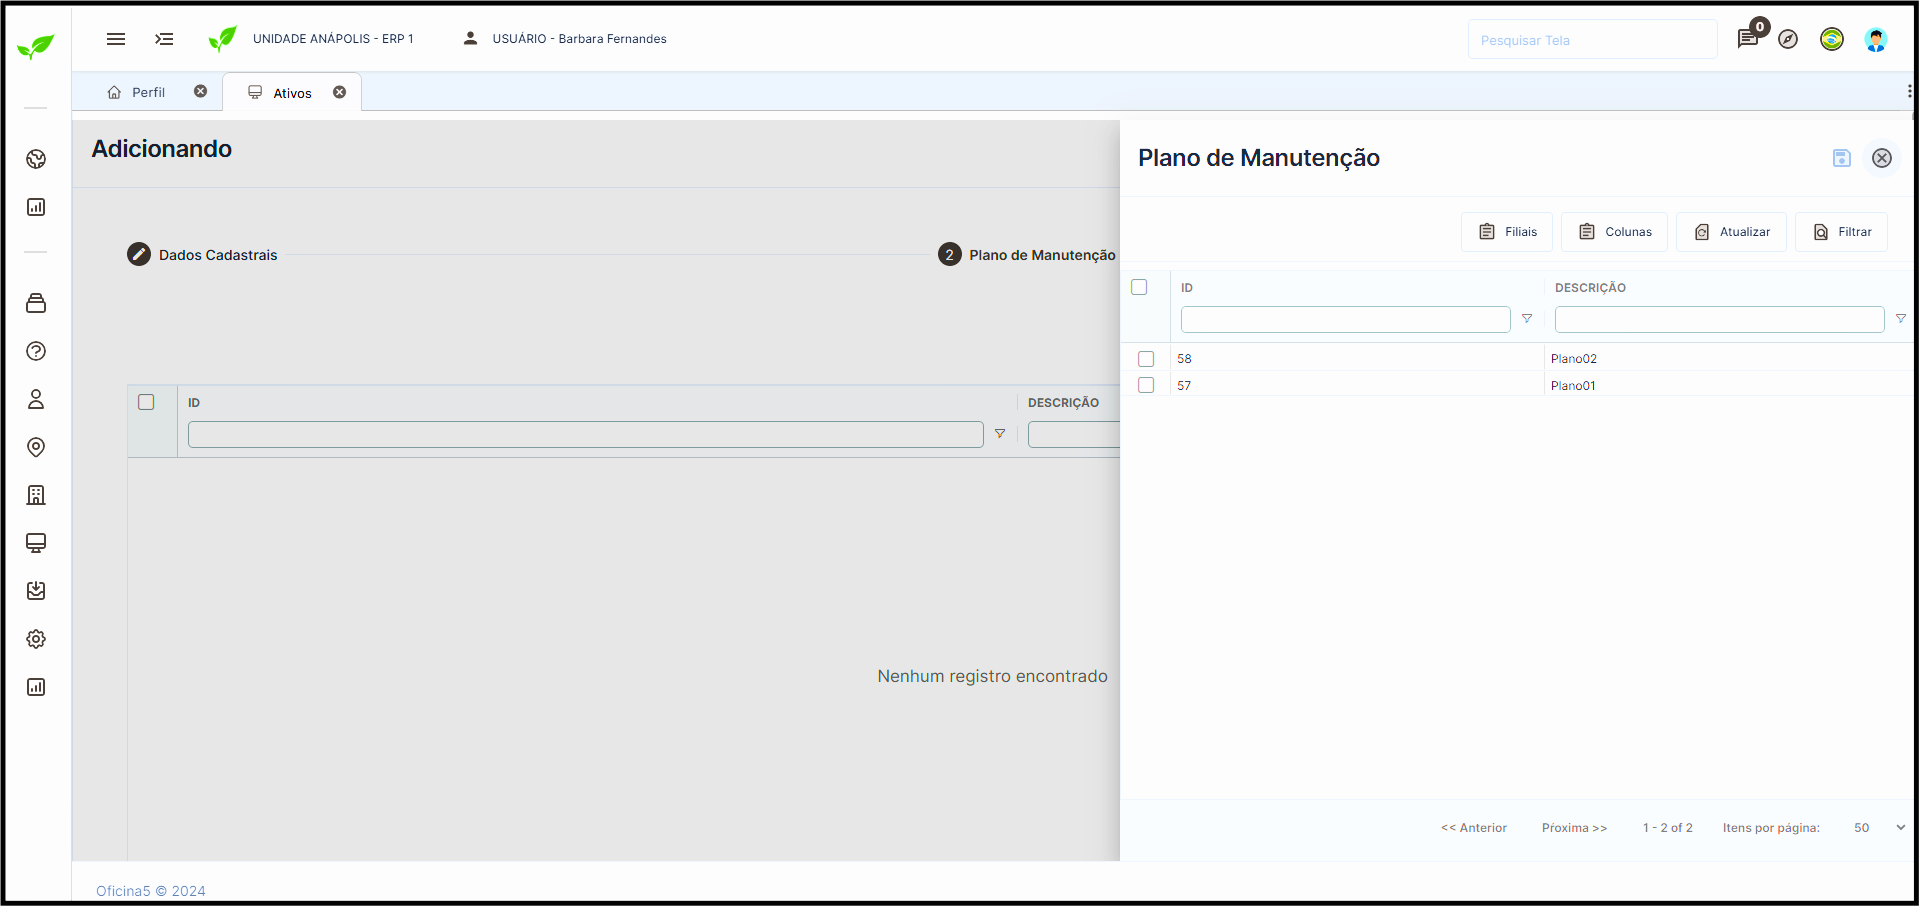
Task: Check the box for Plano02 row
Action: point(1146,359)
